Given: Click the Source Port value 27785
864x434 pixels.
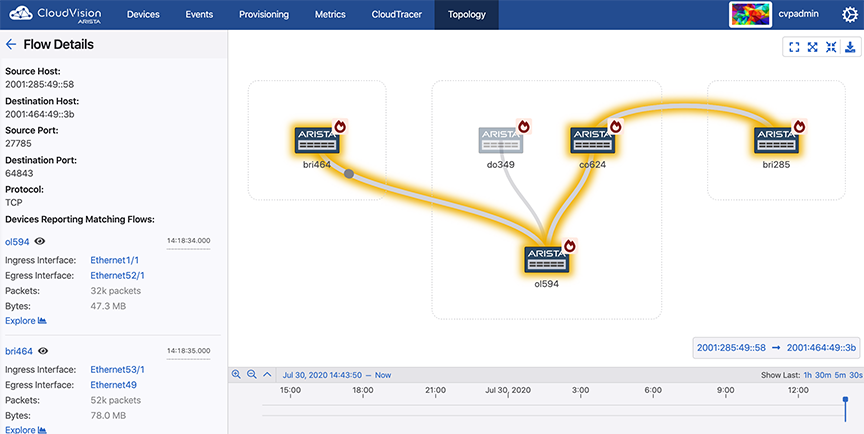Looking at the screenshot, I should click(x=18, y=144).
